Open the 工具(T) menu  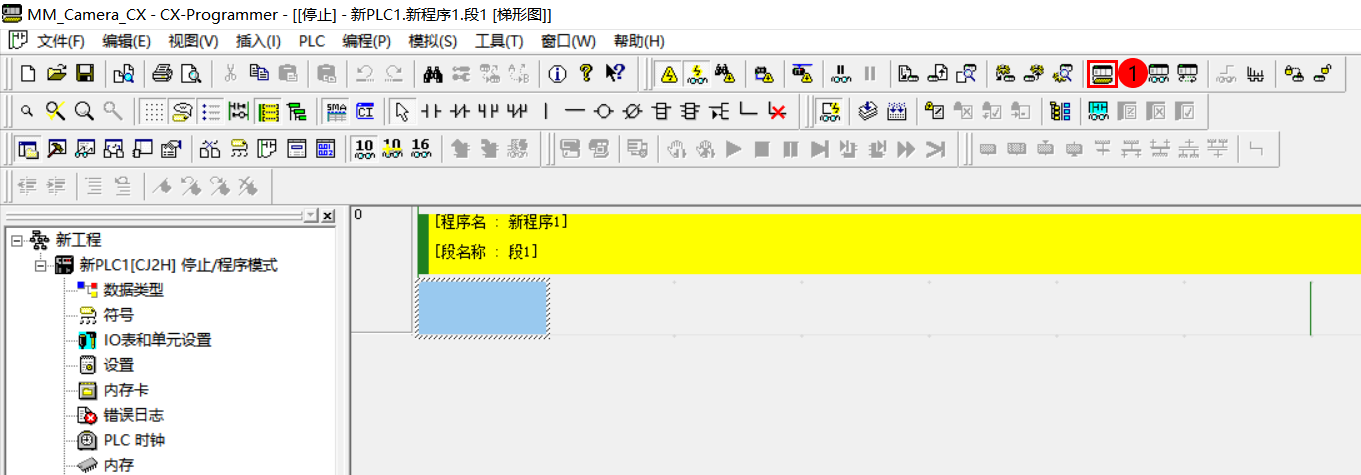click(499, 41)
